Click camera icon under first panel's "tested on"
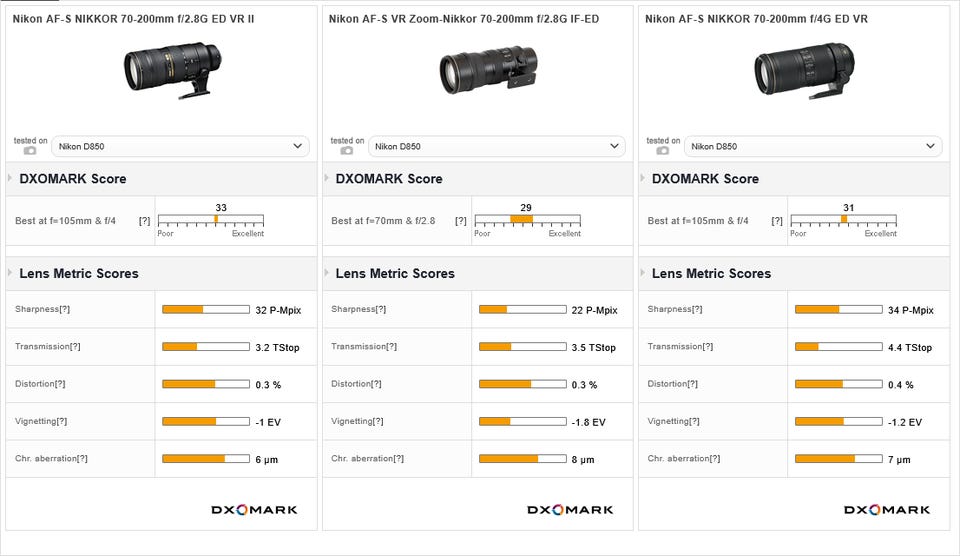Screen dimensions: 960x556 pyautogui.click(x=30, y=151)
